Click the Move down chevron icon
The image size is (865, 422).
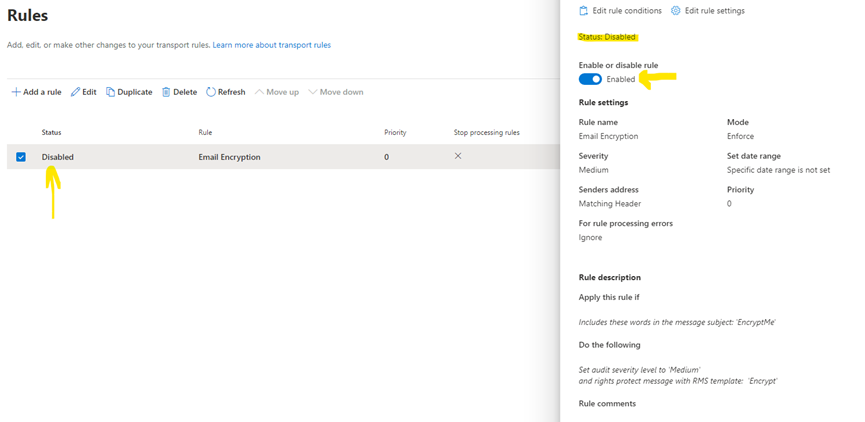click(x=313, y=92)
